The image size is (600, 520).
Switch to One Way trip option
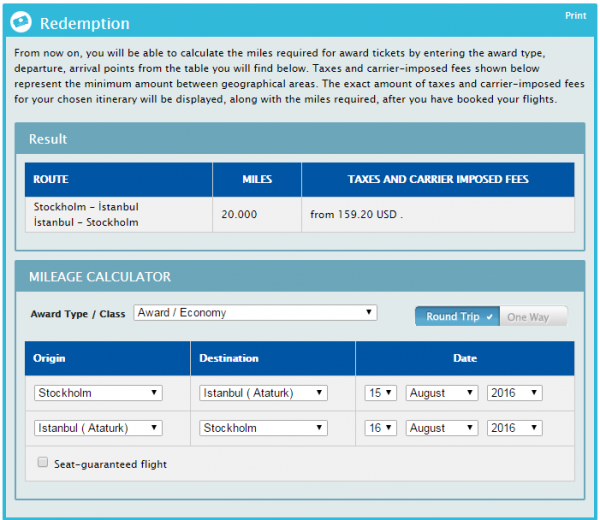click(531, 316)
